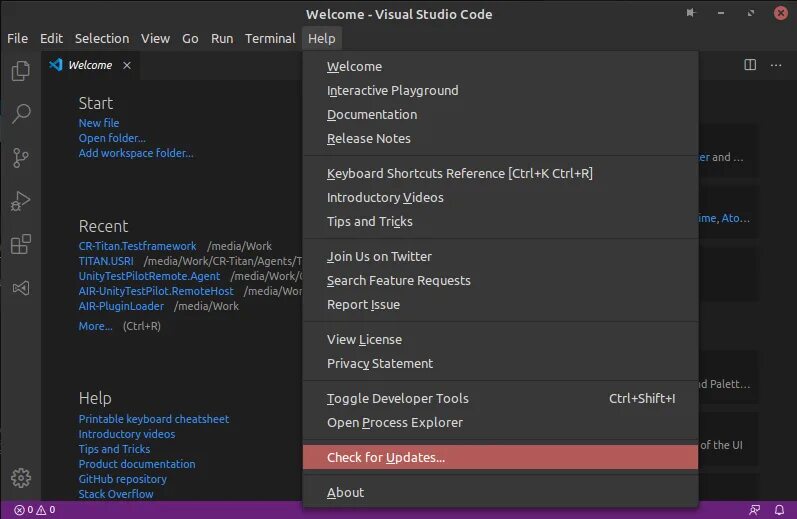
Task: Open the Terminal menu
Action: (x=270, y=38)
